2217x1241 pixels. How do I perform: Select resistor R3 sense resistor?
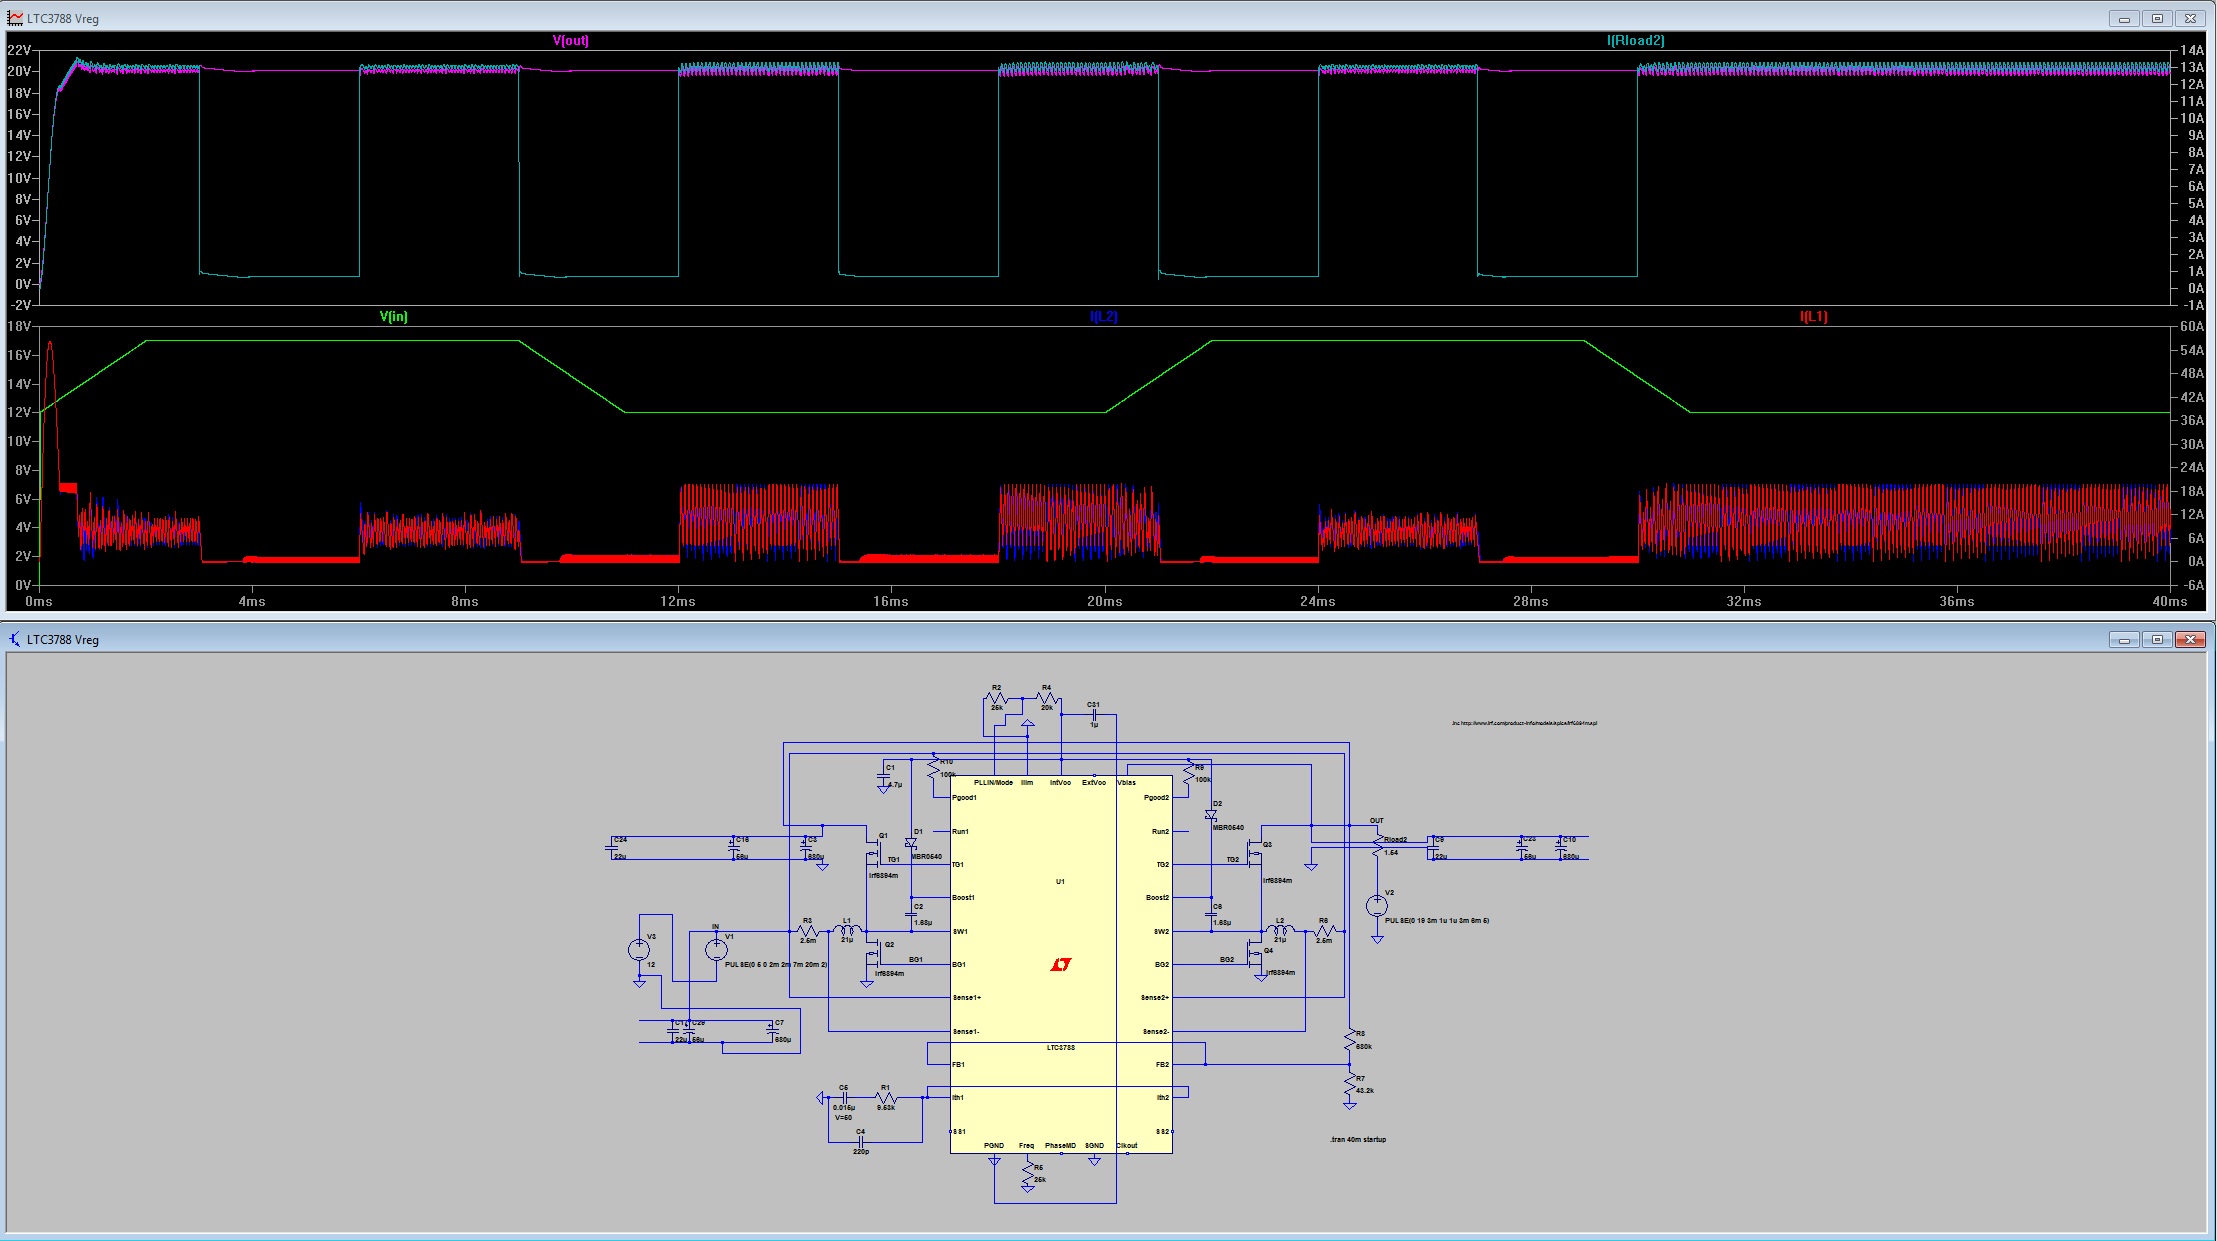[x=808, y=931]
